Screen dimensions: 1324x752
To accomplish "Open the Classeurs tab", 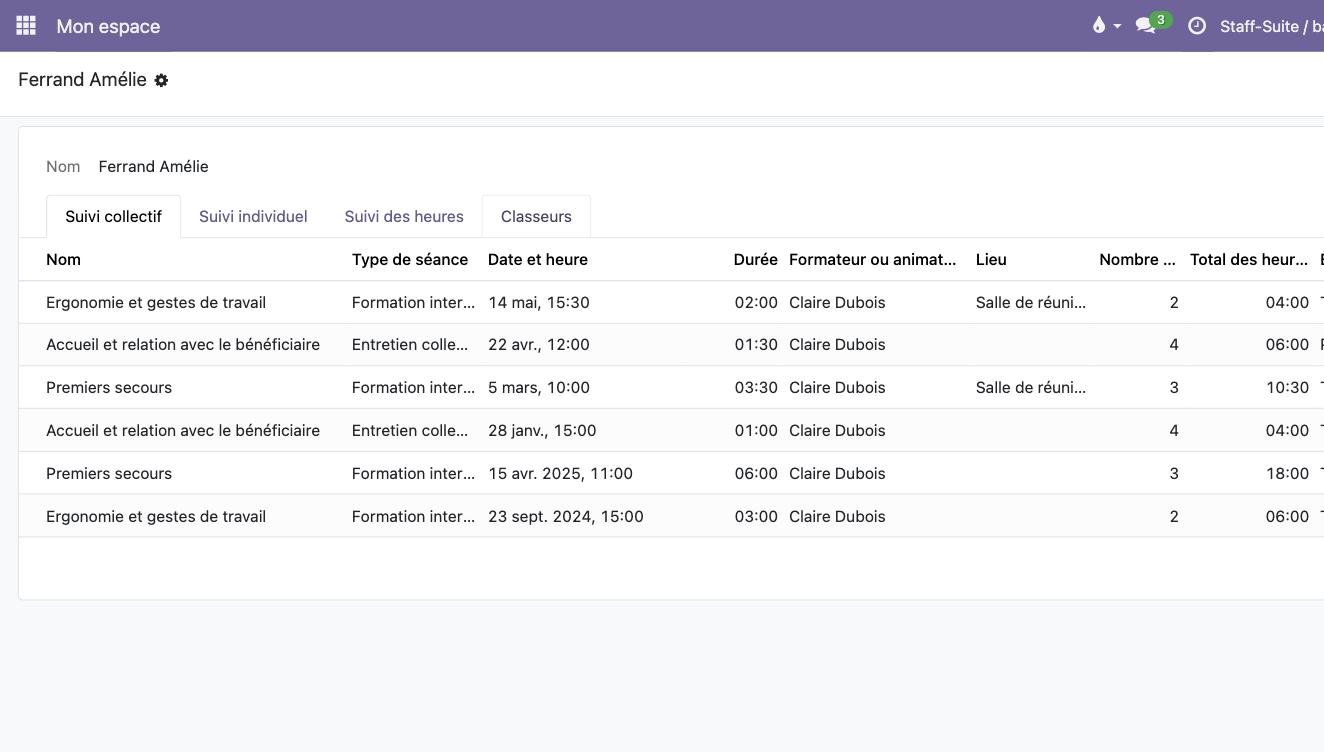I will [x=536, y=216].
